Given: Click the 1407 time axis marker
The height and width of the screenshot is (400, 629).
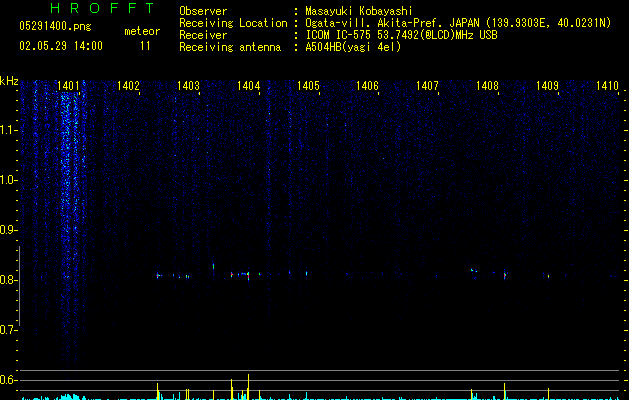Looking at the screenshot, I should coord(427,86).
